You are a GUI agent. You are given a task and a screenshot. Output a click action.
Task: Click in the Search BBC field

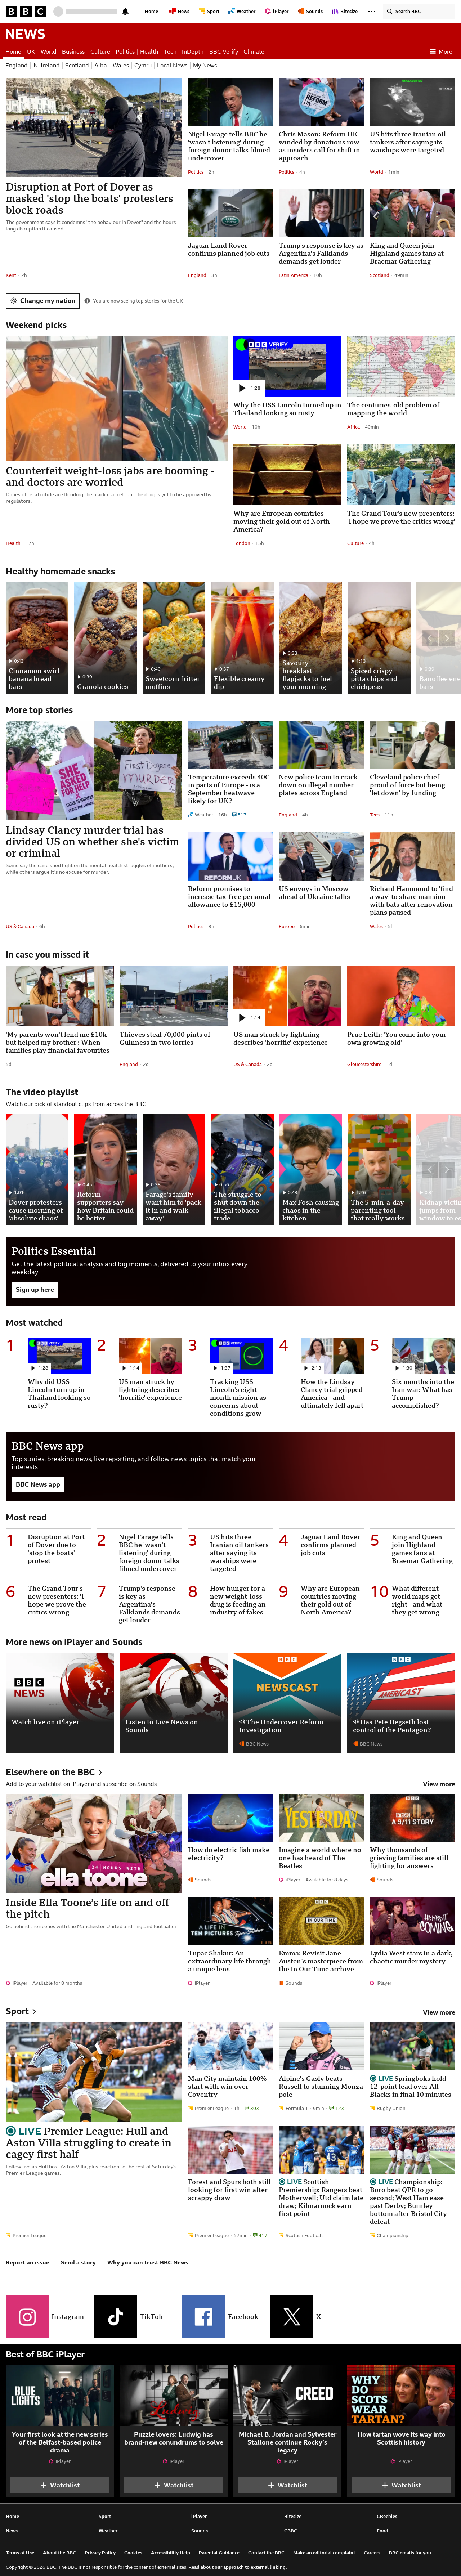pyautogui.click(x=419, y=11)
